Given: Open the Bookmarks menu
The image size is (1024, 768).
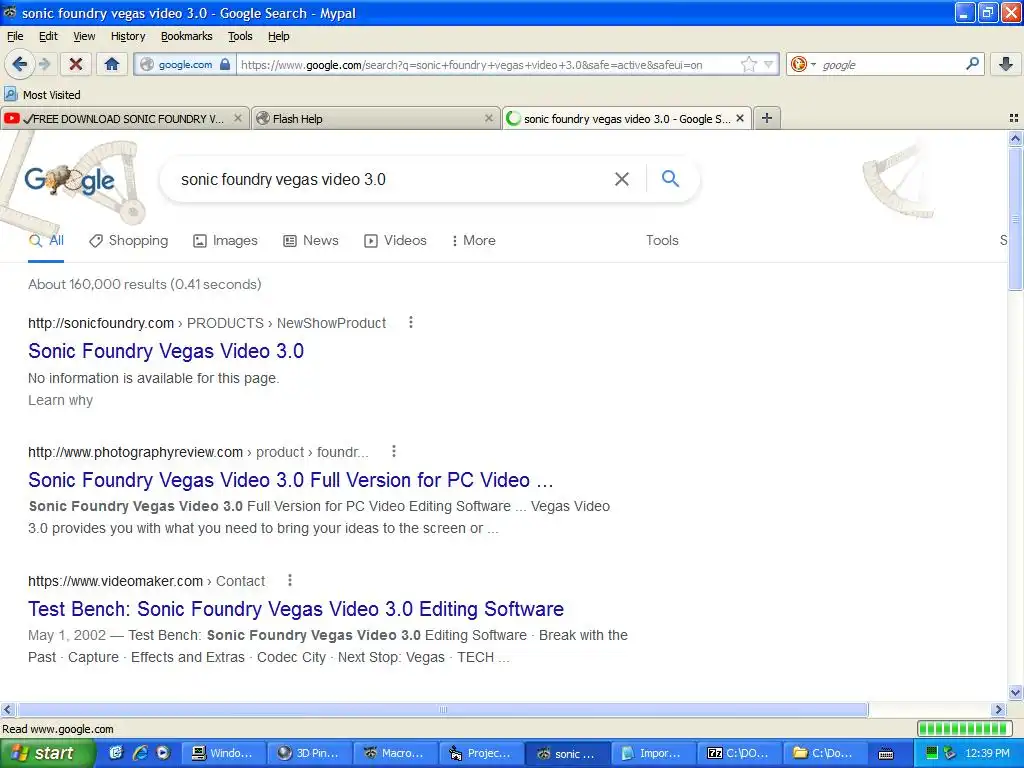Looking at the screenshot, I should (186, 36).
